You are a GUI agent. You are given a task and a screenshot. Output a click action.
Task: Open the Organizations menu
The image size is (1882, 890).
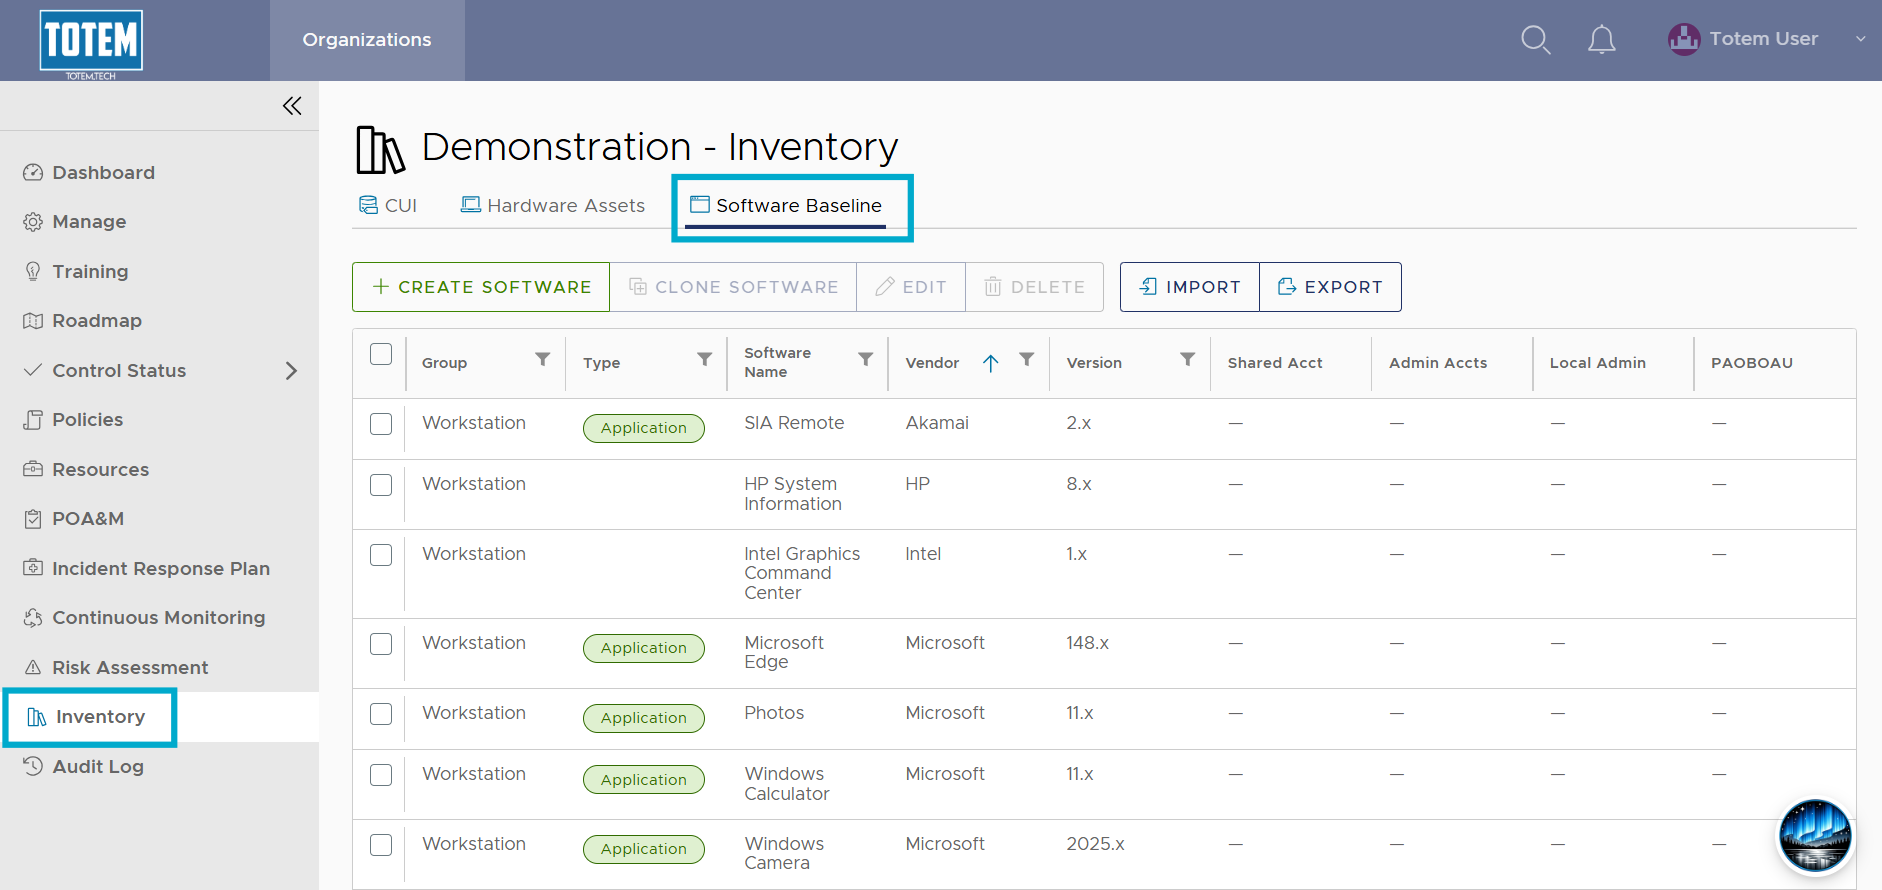point(367,40)
